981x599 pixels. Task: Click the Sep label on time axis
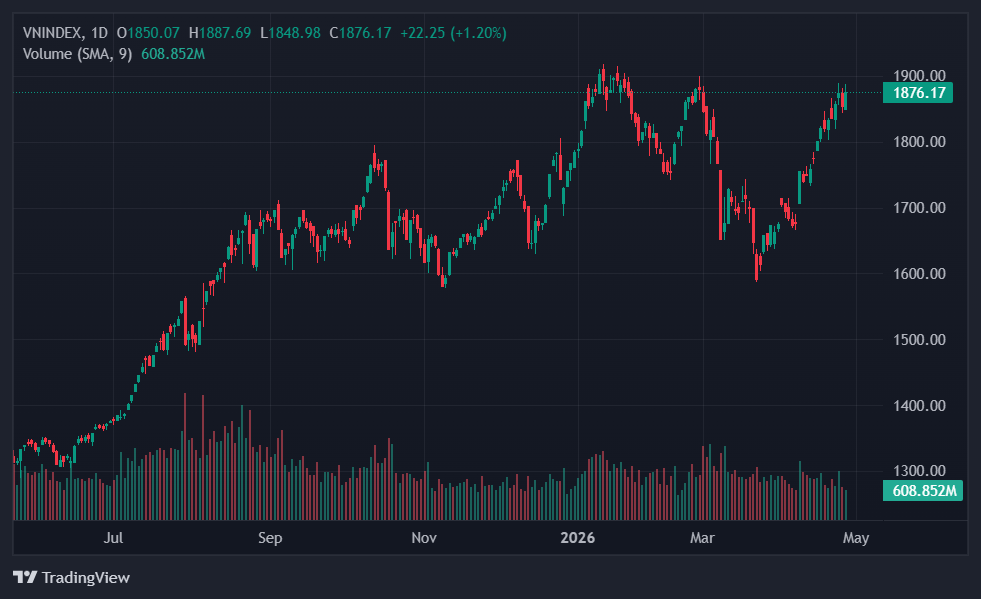point(270,538)
